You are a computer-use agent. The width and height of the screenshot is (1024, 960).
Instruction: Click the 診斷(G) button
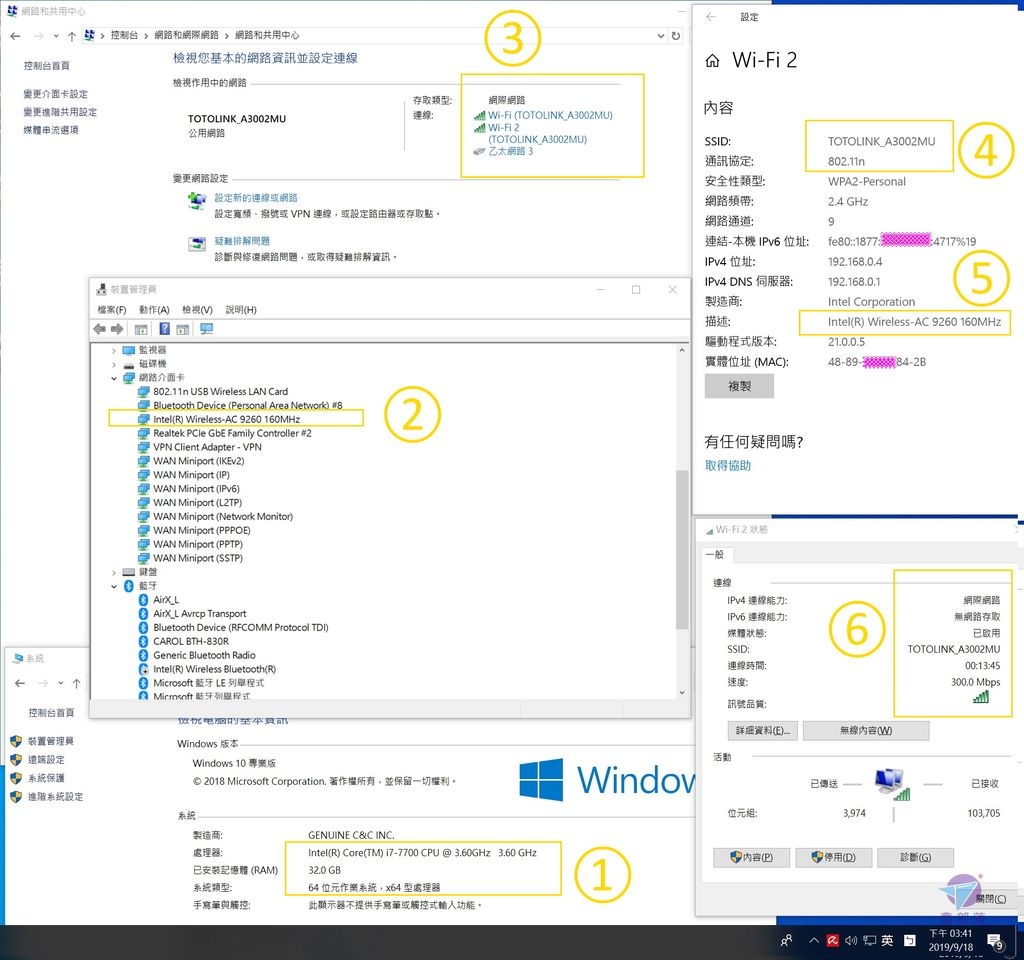[x=915, y=857]
